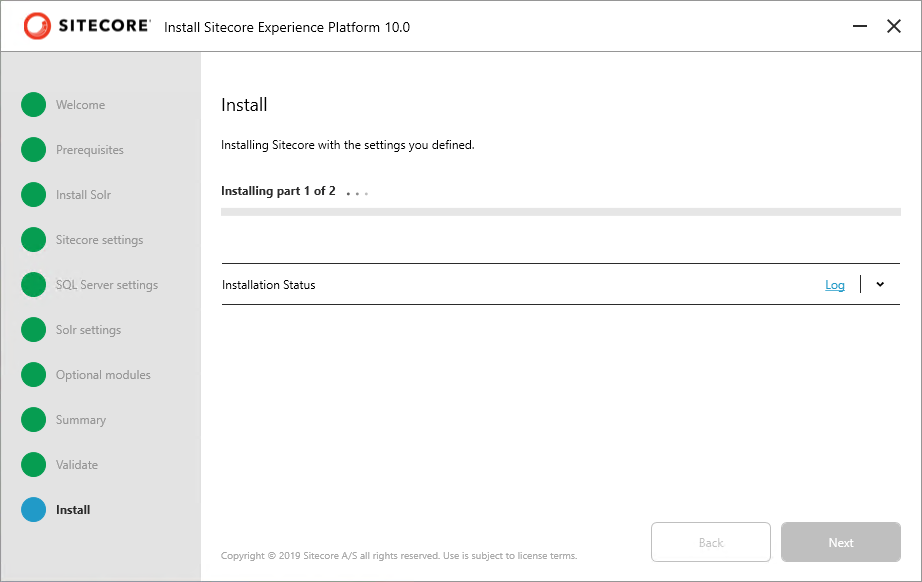
Task: Click the green Sitecore settings step circle
Action: [x=34, y=239]
